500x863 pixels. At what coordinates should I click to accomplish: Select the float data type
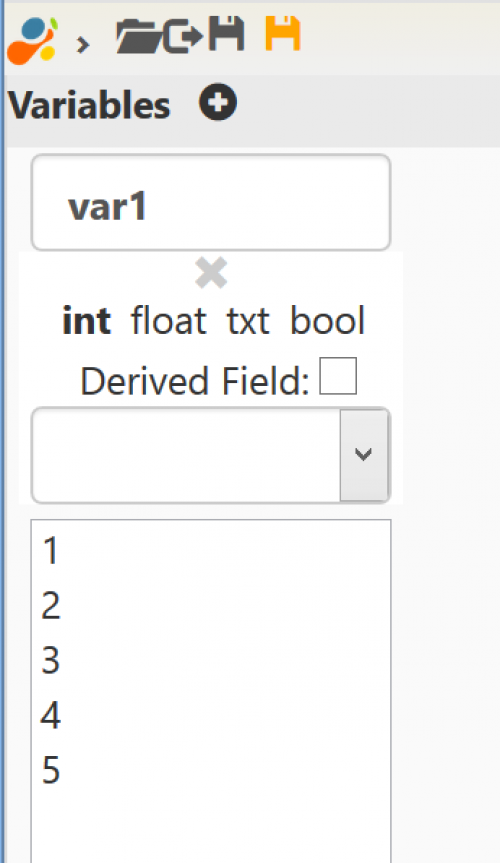tap(169, 320)
